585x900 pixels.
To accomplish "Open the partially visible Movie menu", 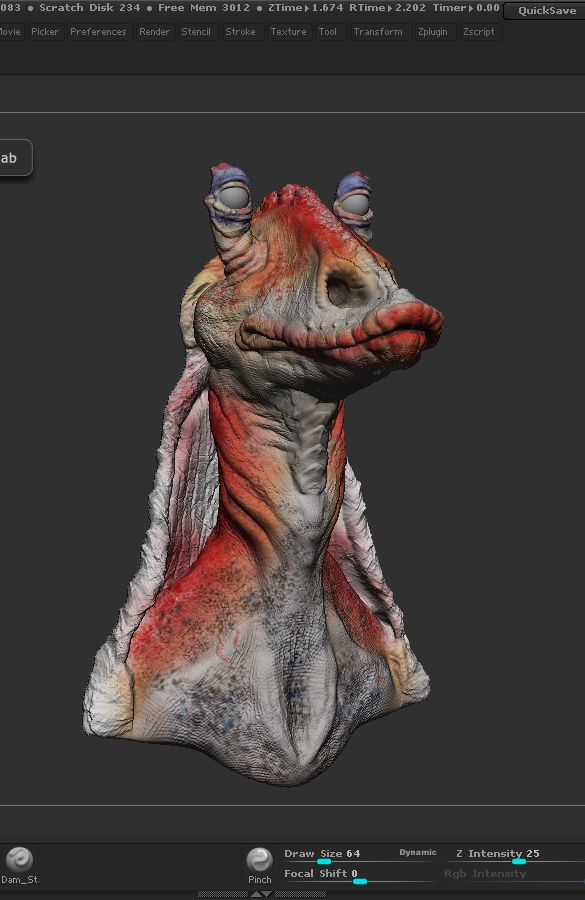I will [10, 32].
